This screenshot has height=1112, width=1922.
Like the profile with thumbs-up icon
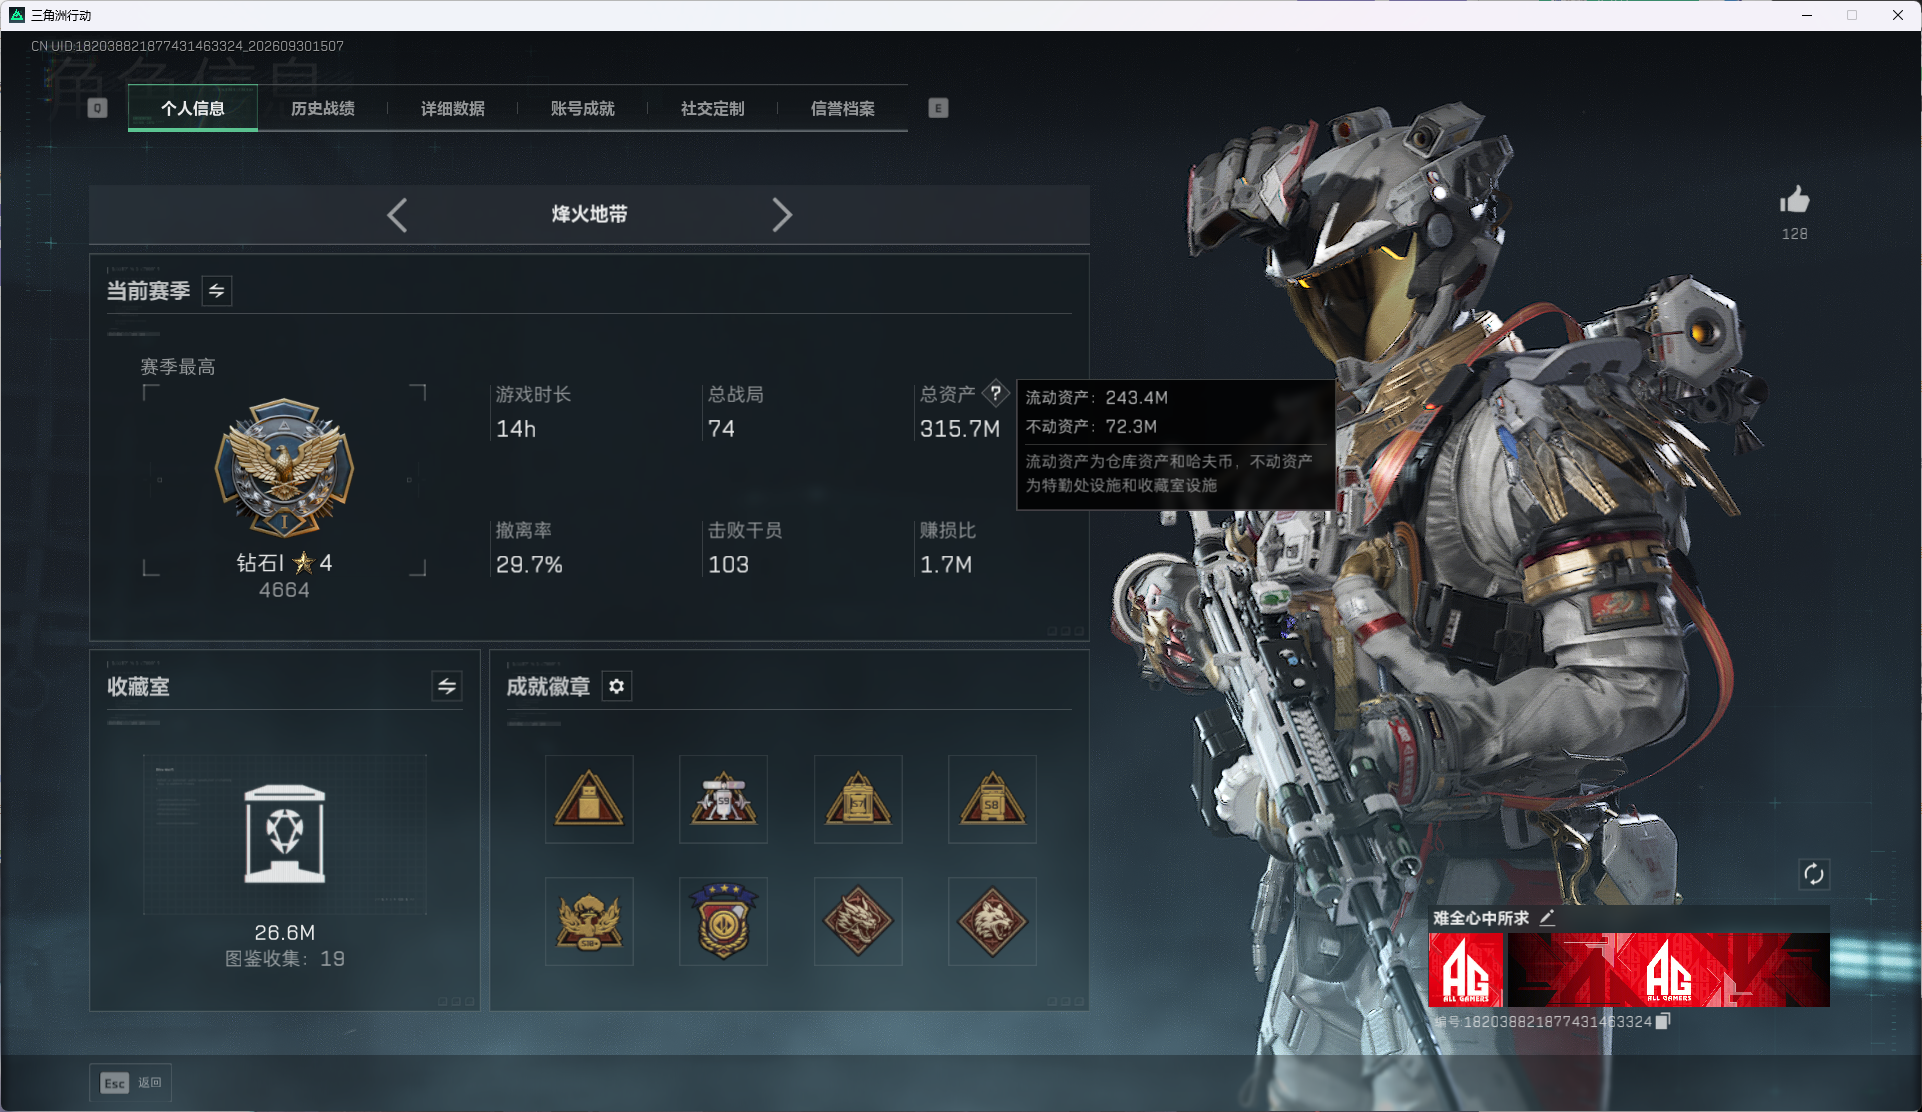[1794, 200]
